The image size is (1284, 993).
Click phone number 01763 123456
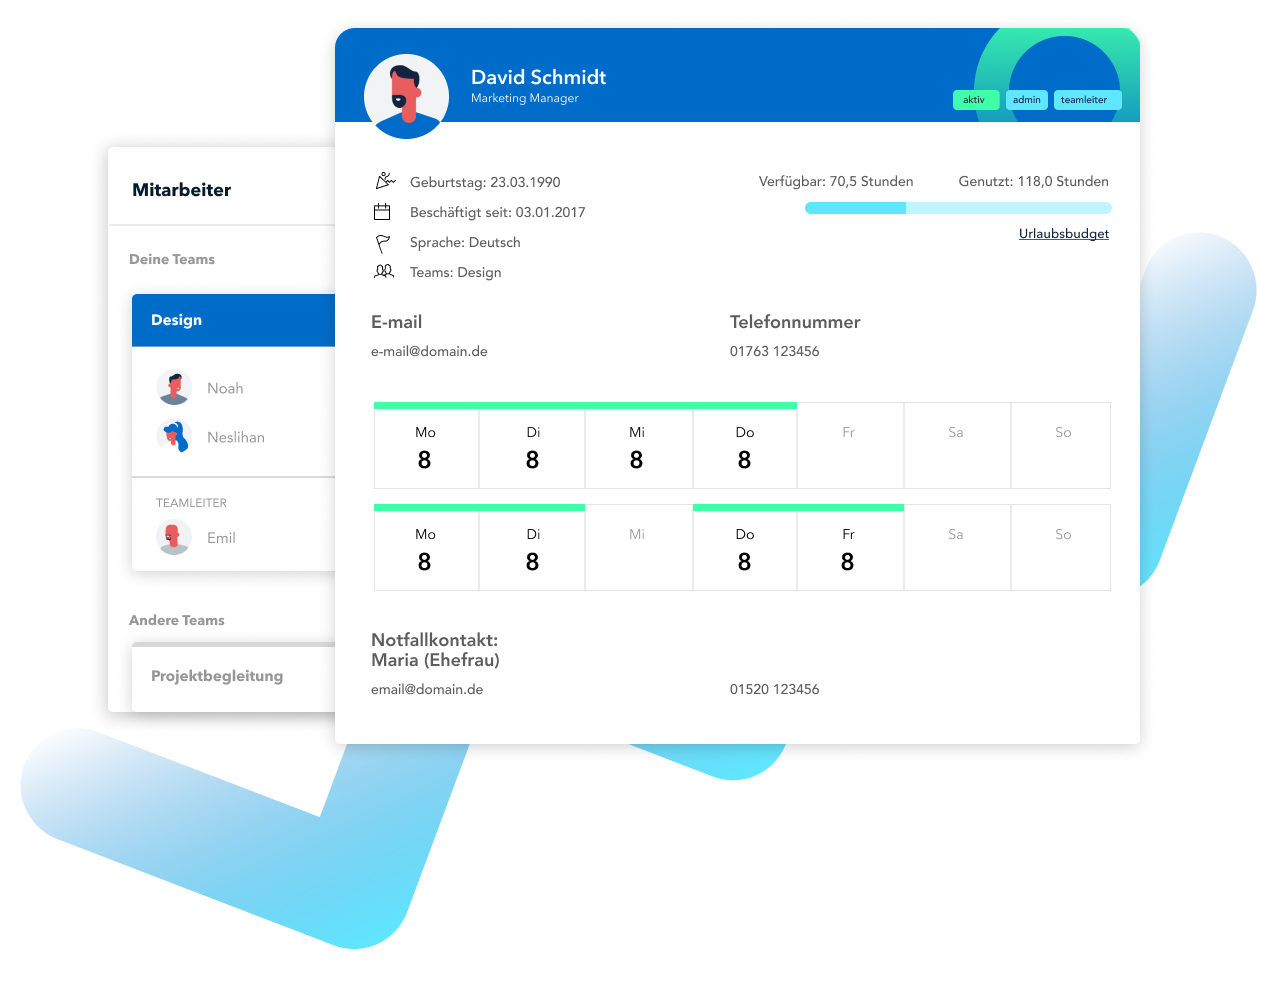(774, 351)
